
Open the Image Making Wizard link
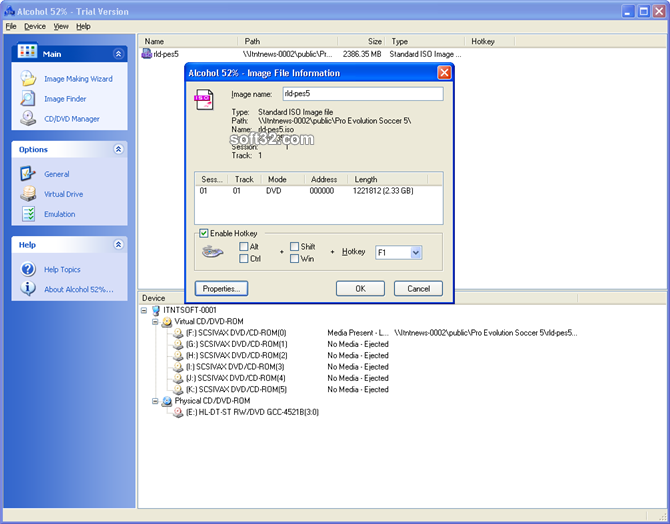78,79
